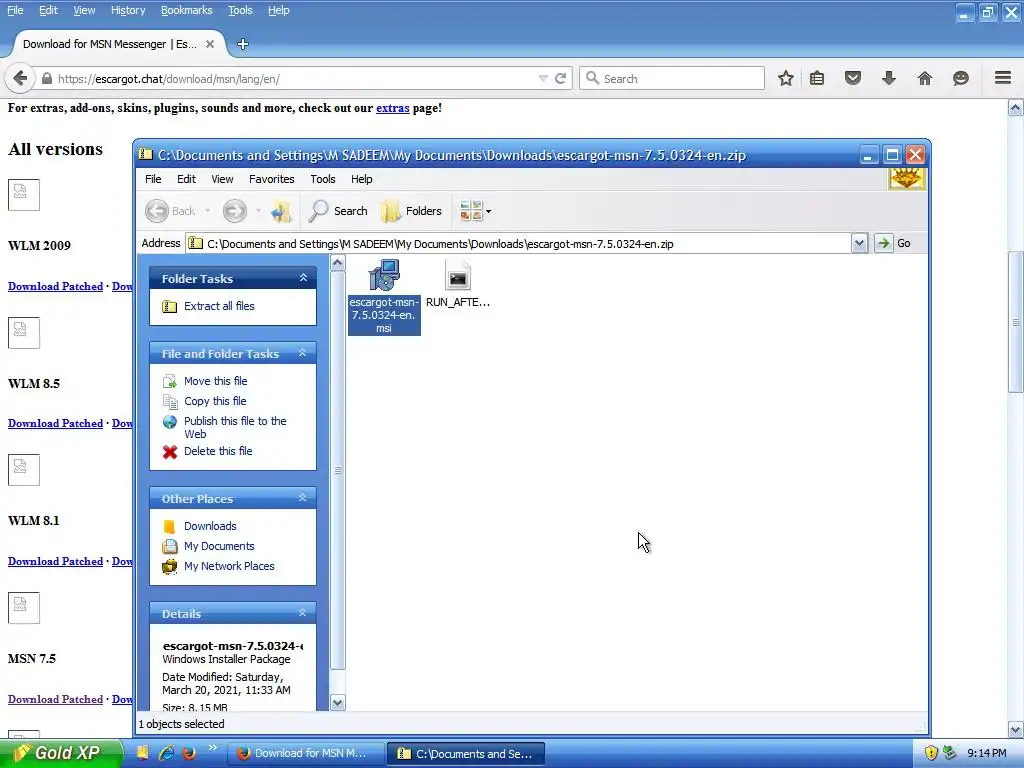1024x768 pixels.
Task: Click the Explorer Back button
Action: 170,211
